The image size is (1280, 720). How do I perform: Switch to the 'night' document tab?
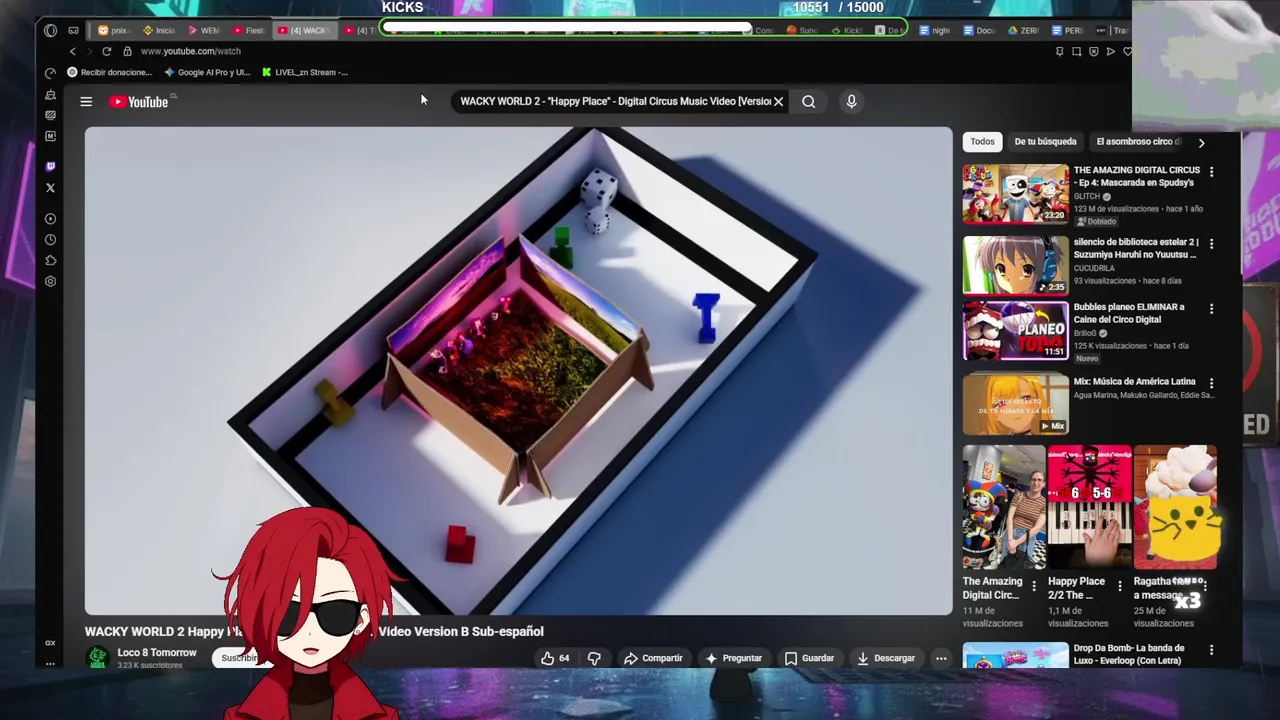point(934,30)
